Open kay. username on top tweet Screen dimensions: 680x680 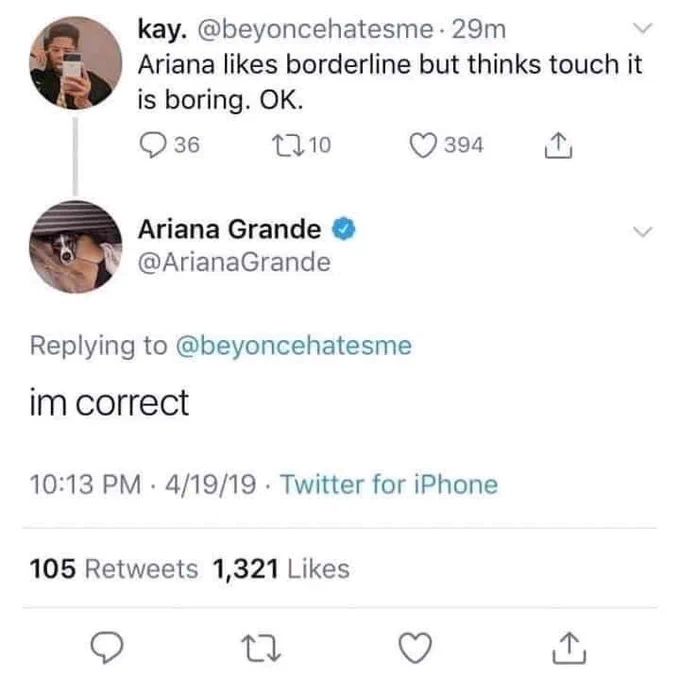[x=163, y=29]
